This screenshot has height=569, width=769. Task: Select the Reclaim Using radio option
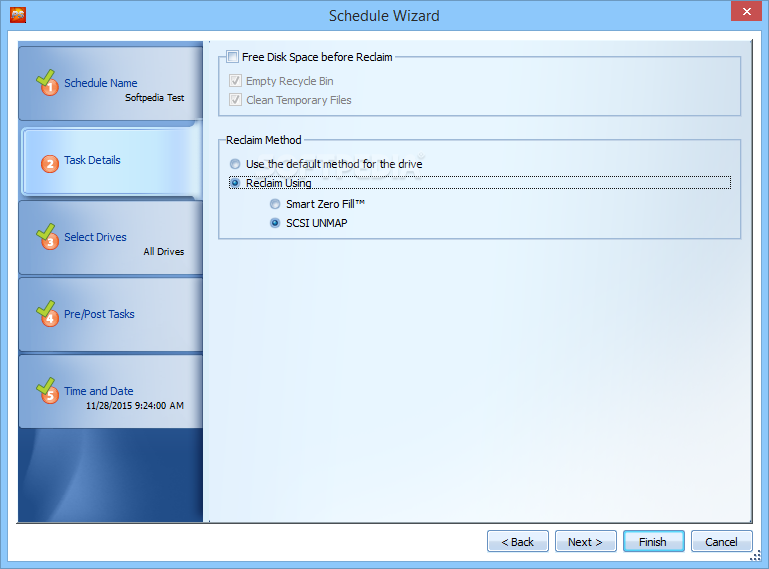[x=235, y=183]
